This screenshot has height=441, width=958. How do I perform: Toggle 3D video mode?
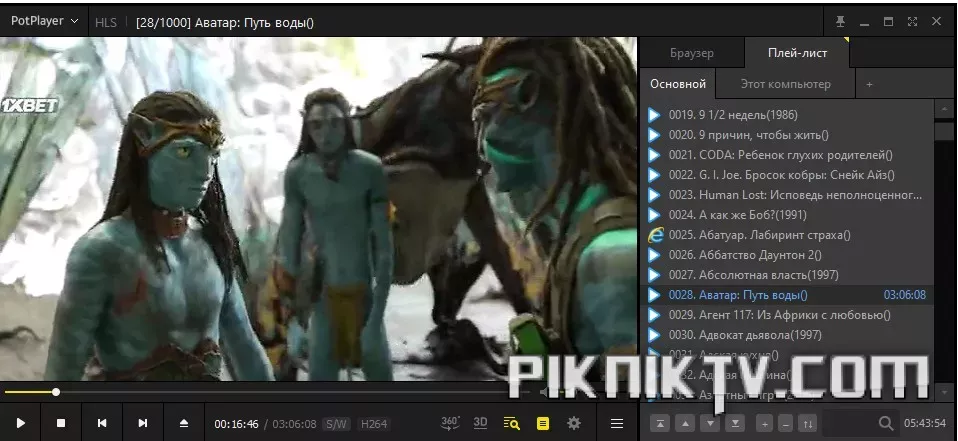pos(480,423)
